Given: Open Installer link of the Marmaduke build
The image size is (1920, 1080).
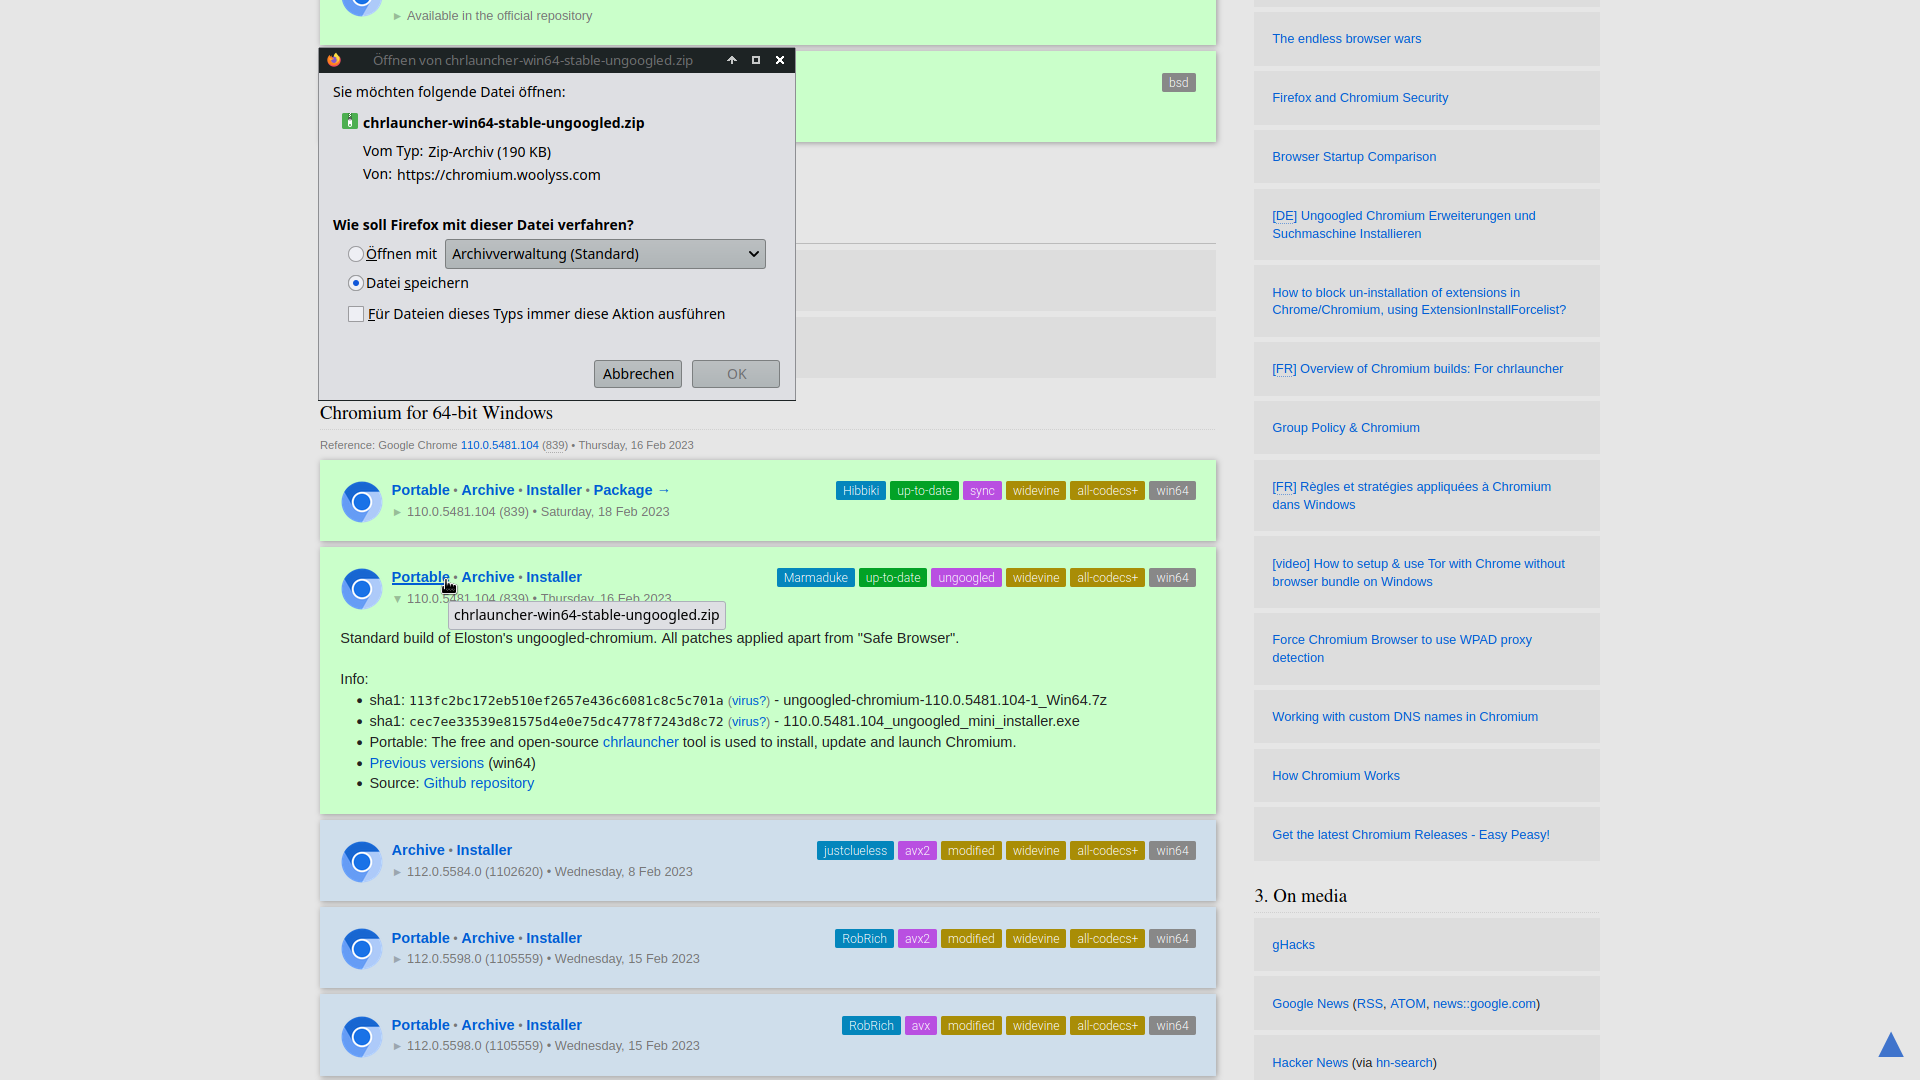Looking at the screenshot, I should [554, 577].
